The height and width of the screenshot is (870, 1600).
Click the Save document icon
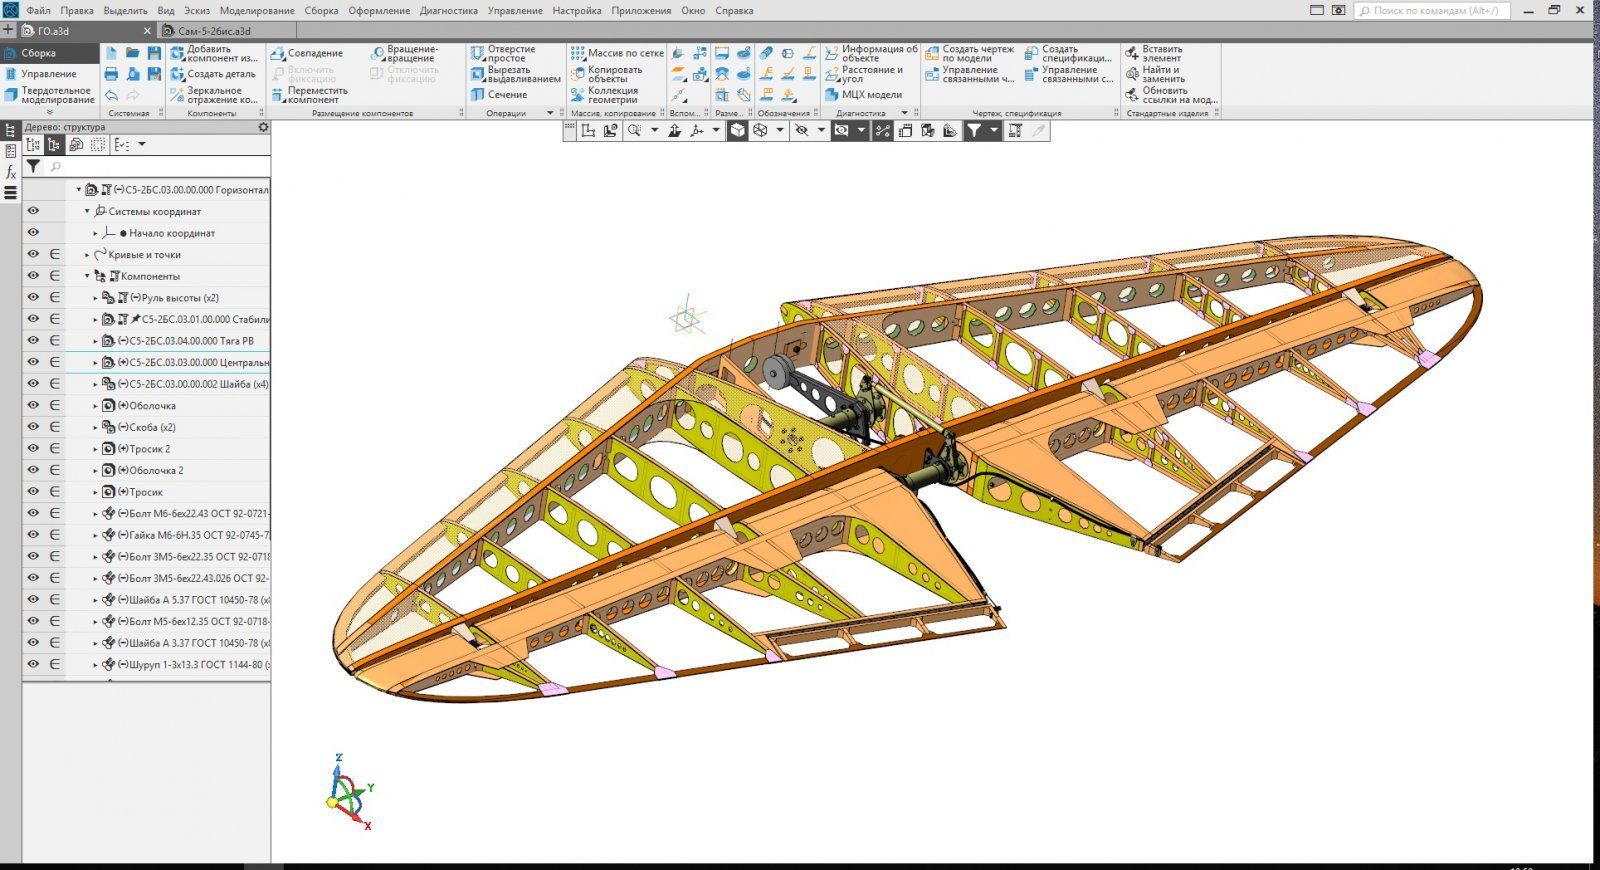click(154, 53)
